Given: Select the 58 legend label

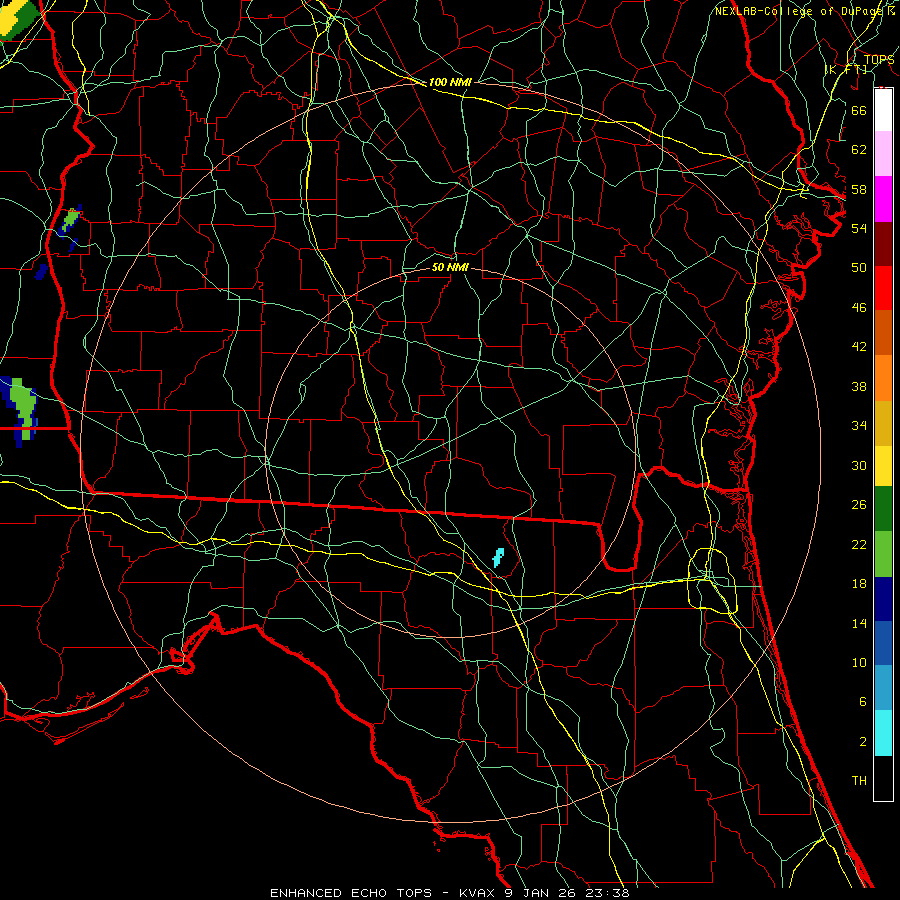Looking at the screenshot, I should [859, 189].
